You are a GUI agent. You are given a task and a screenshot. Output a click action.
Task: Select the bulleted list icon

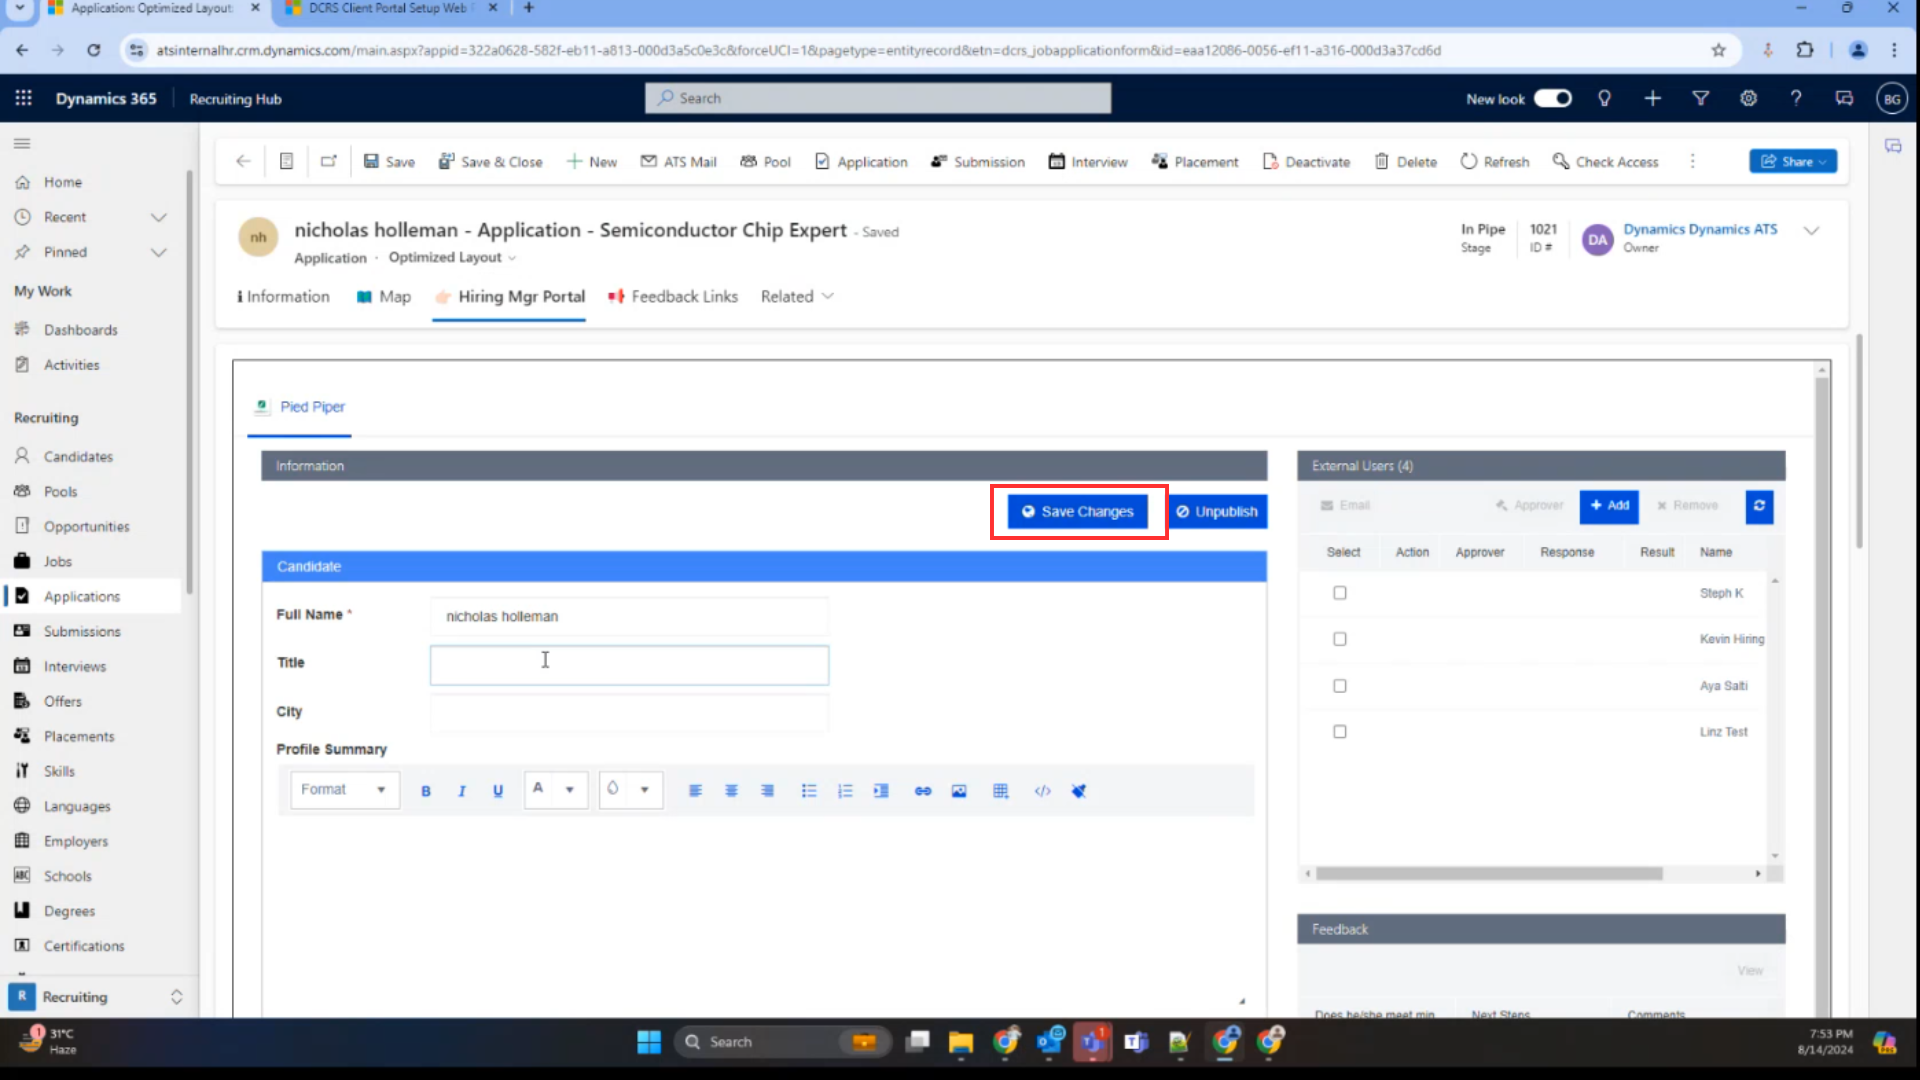click(809, 791)
